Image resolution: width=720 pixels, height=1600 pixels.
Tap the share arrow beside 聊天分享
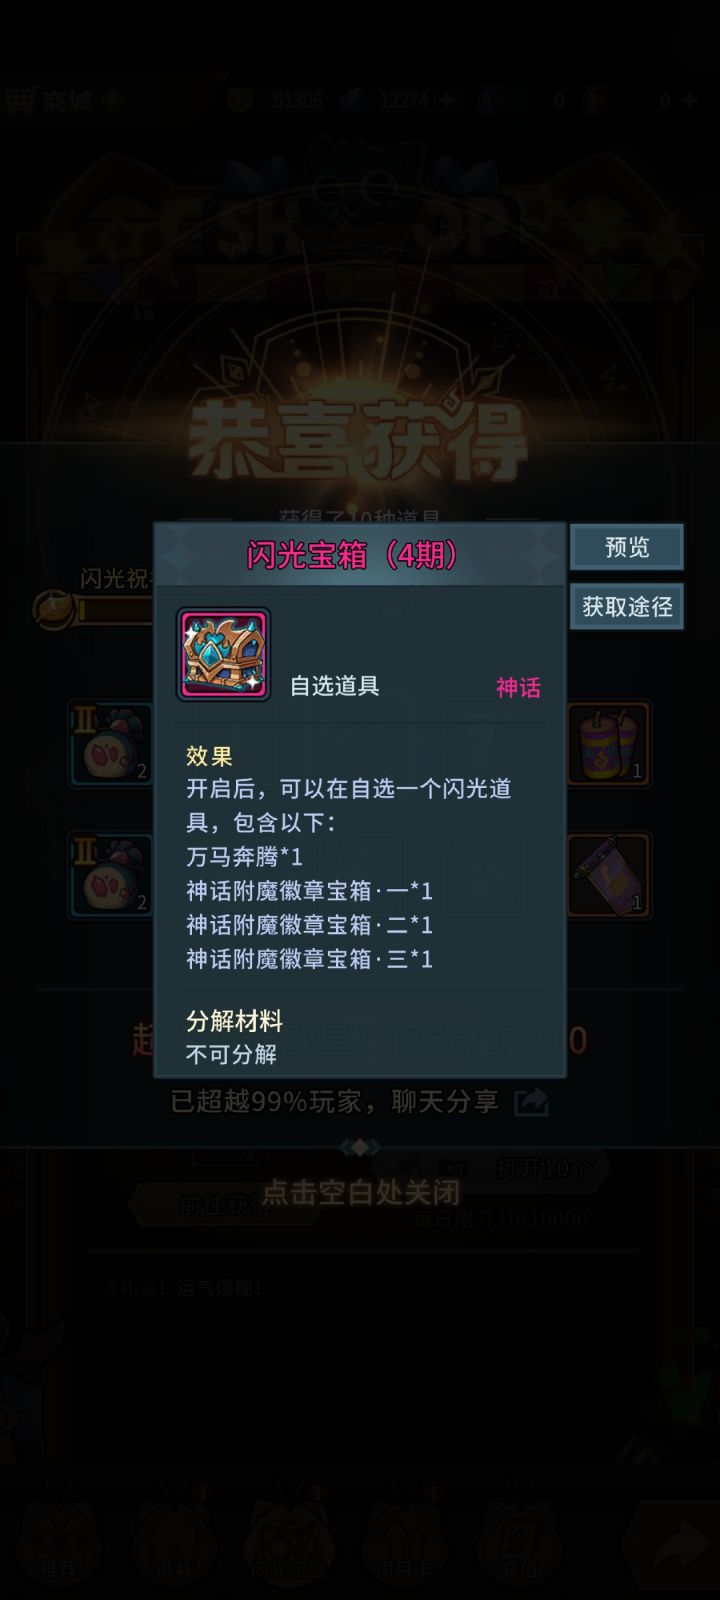pyautogui.click(x=531, y=1101)
